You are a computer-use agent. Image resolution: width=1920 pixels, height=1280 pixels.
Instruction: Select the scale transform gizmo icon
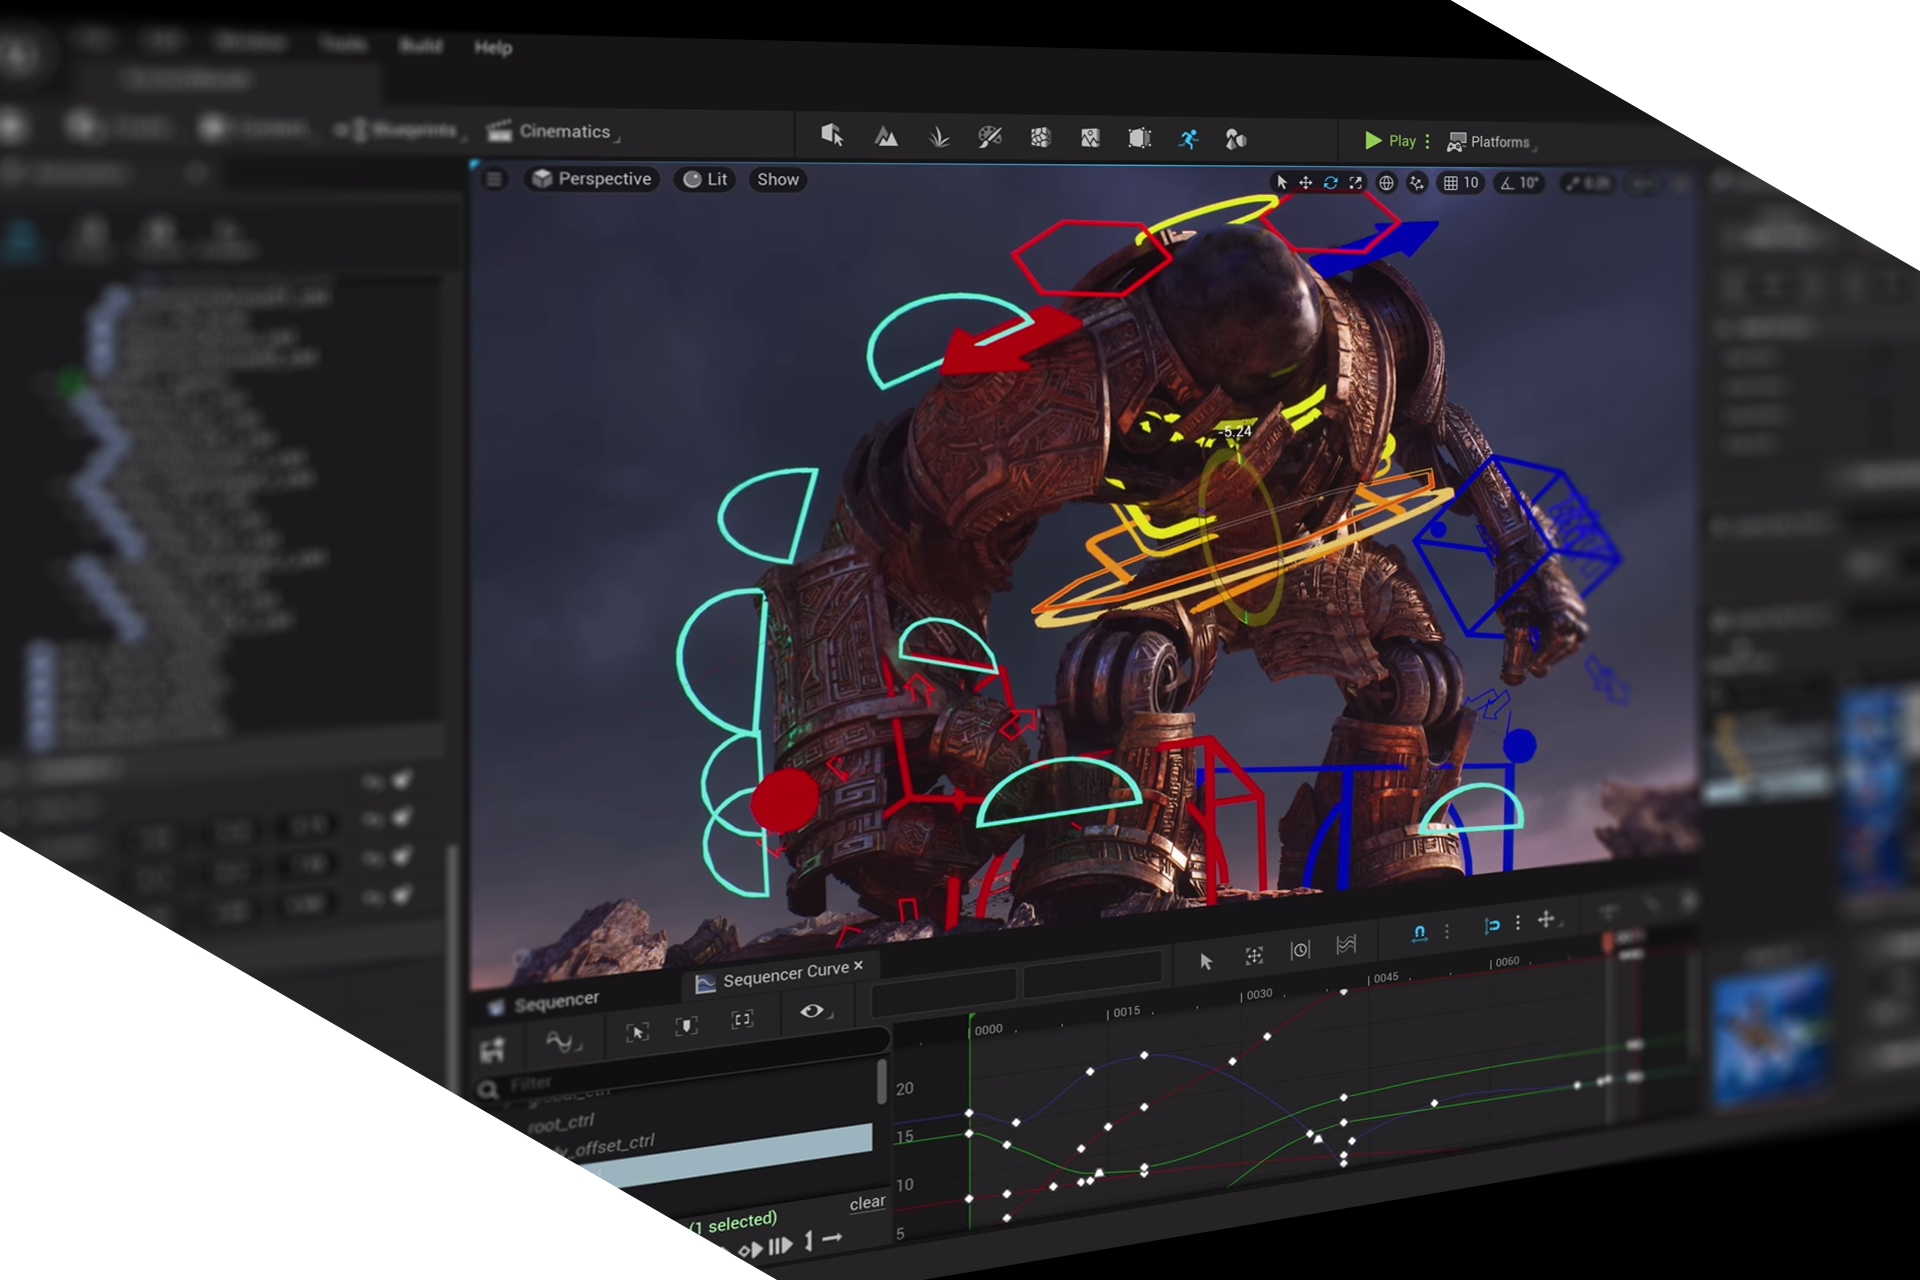[1355, 182]
